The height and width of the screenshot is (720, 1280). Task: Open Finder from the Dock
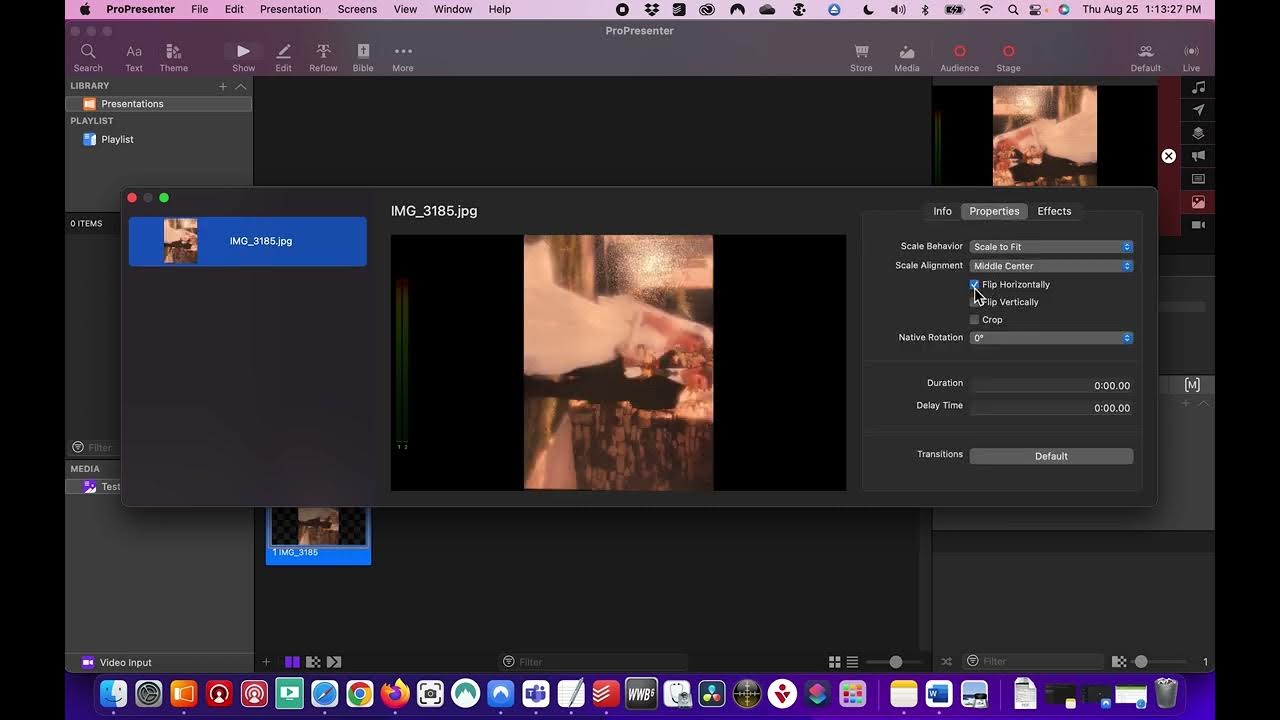pyautogui.click(x=114, y=693)
